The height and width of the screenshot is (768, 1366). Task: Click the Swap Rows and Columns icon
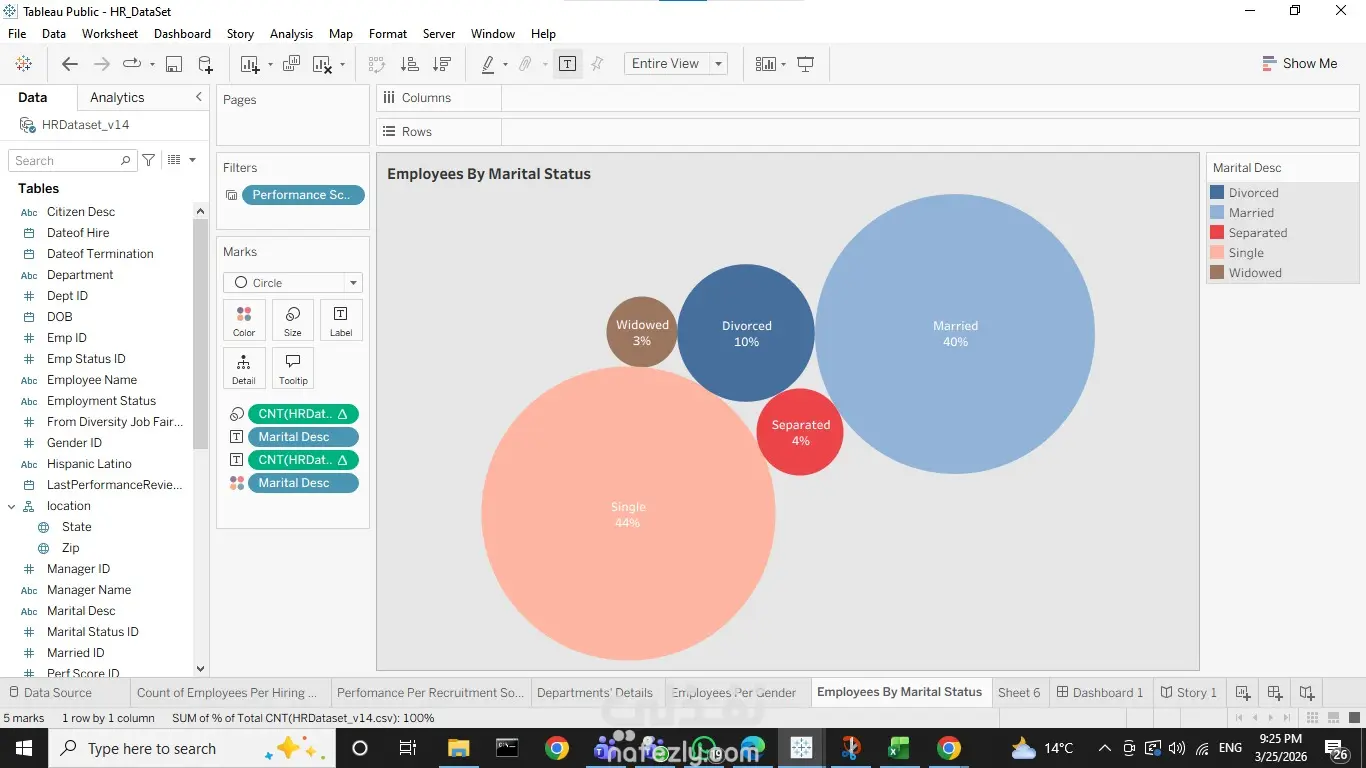(x=377, y=64)
